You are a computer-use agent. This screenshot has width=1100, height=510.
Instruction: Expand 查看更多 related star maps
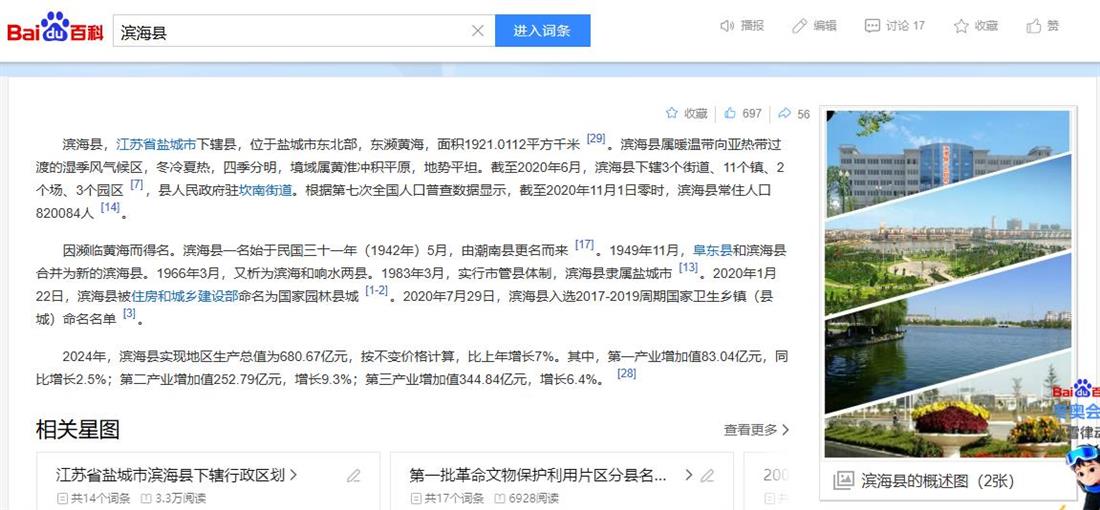tap(756, 430)
